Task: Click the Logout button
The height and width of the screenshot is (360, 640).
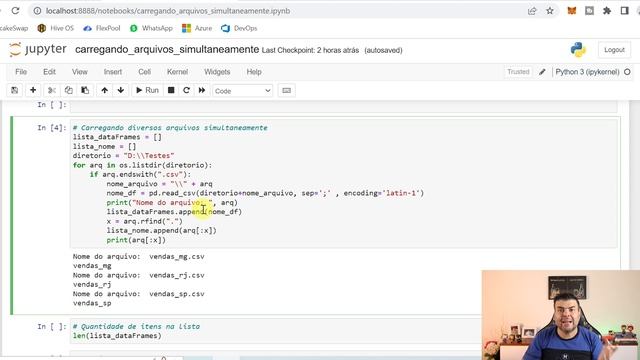Action: [614, 50]
